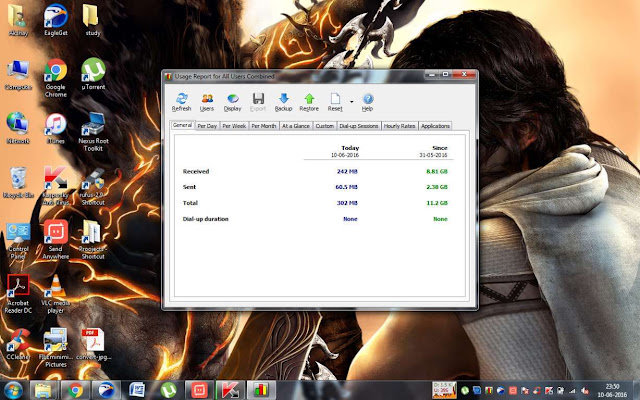This screenshot has width=640, height=400.
Task: Click the Since received value 8.81 GB
Action: pos(437,171)
